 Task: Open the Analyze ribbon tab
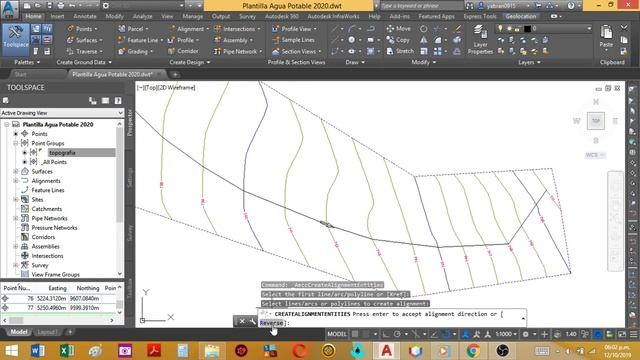click(142, 16)
